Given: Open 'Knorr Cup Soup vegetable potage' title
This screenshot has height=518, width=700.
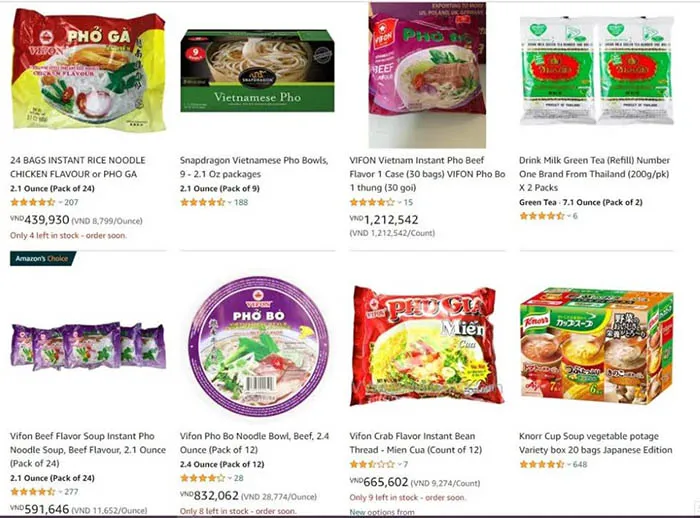Looking at the screenshot, I should [x=596, y=443].
